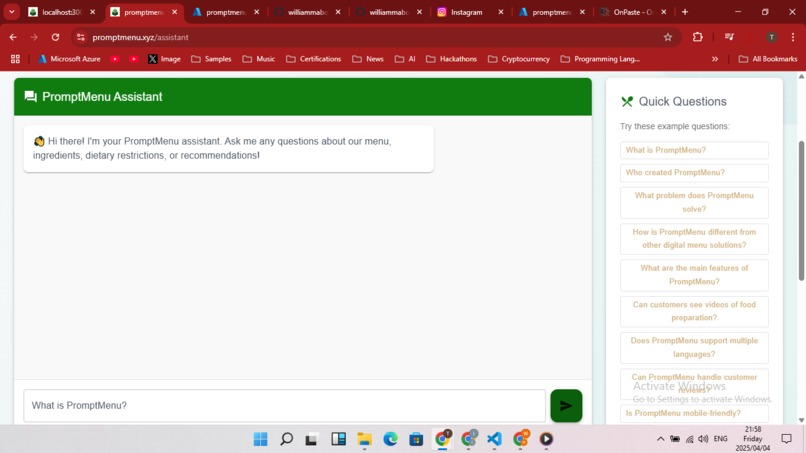Open the Certifications bookmark folder

[x=314, y=59]
